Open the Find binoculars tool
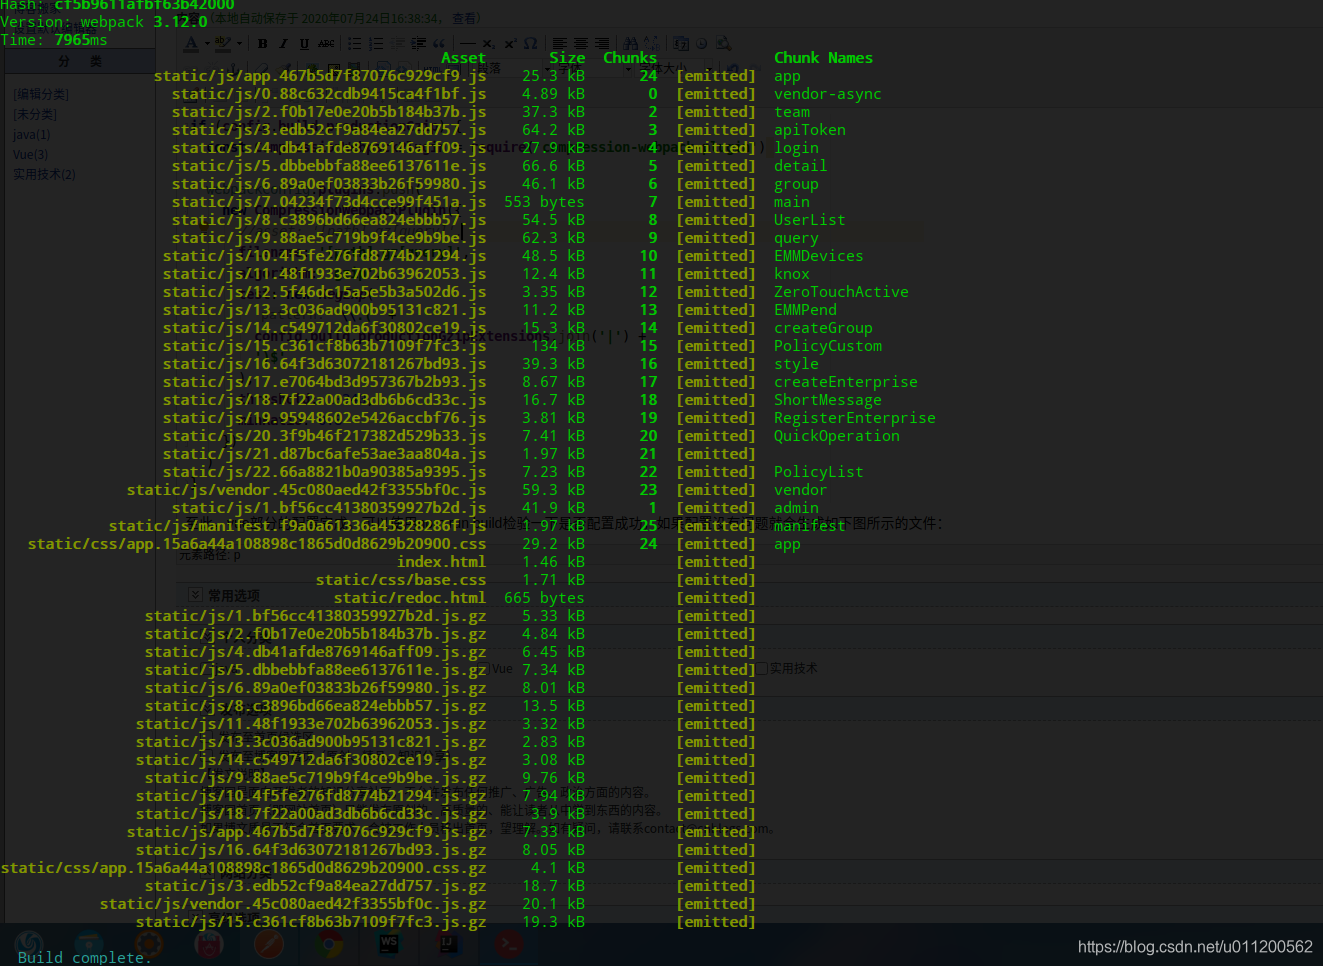Viewport: 1323px width, 966px height. (630, 43)
